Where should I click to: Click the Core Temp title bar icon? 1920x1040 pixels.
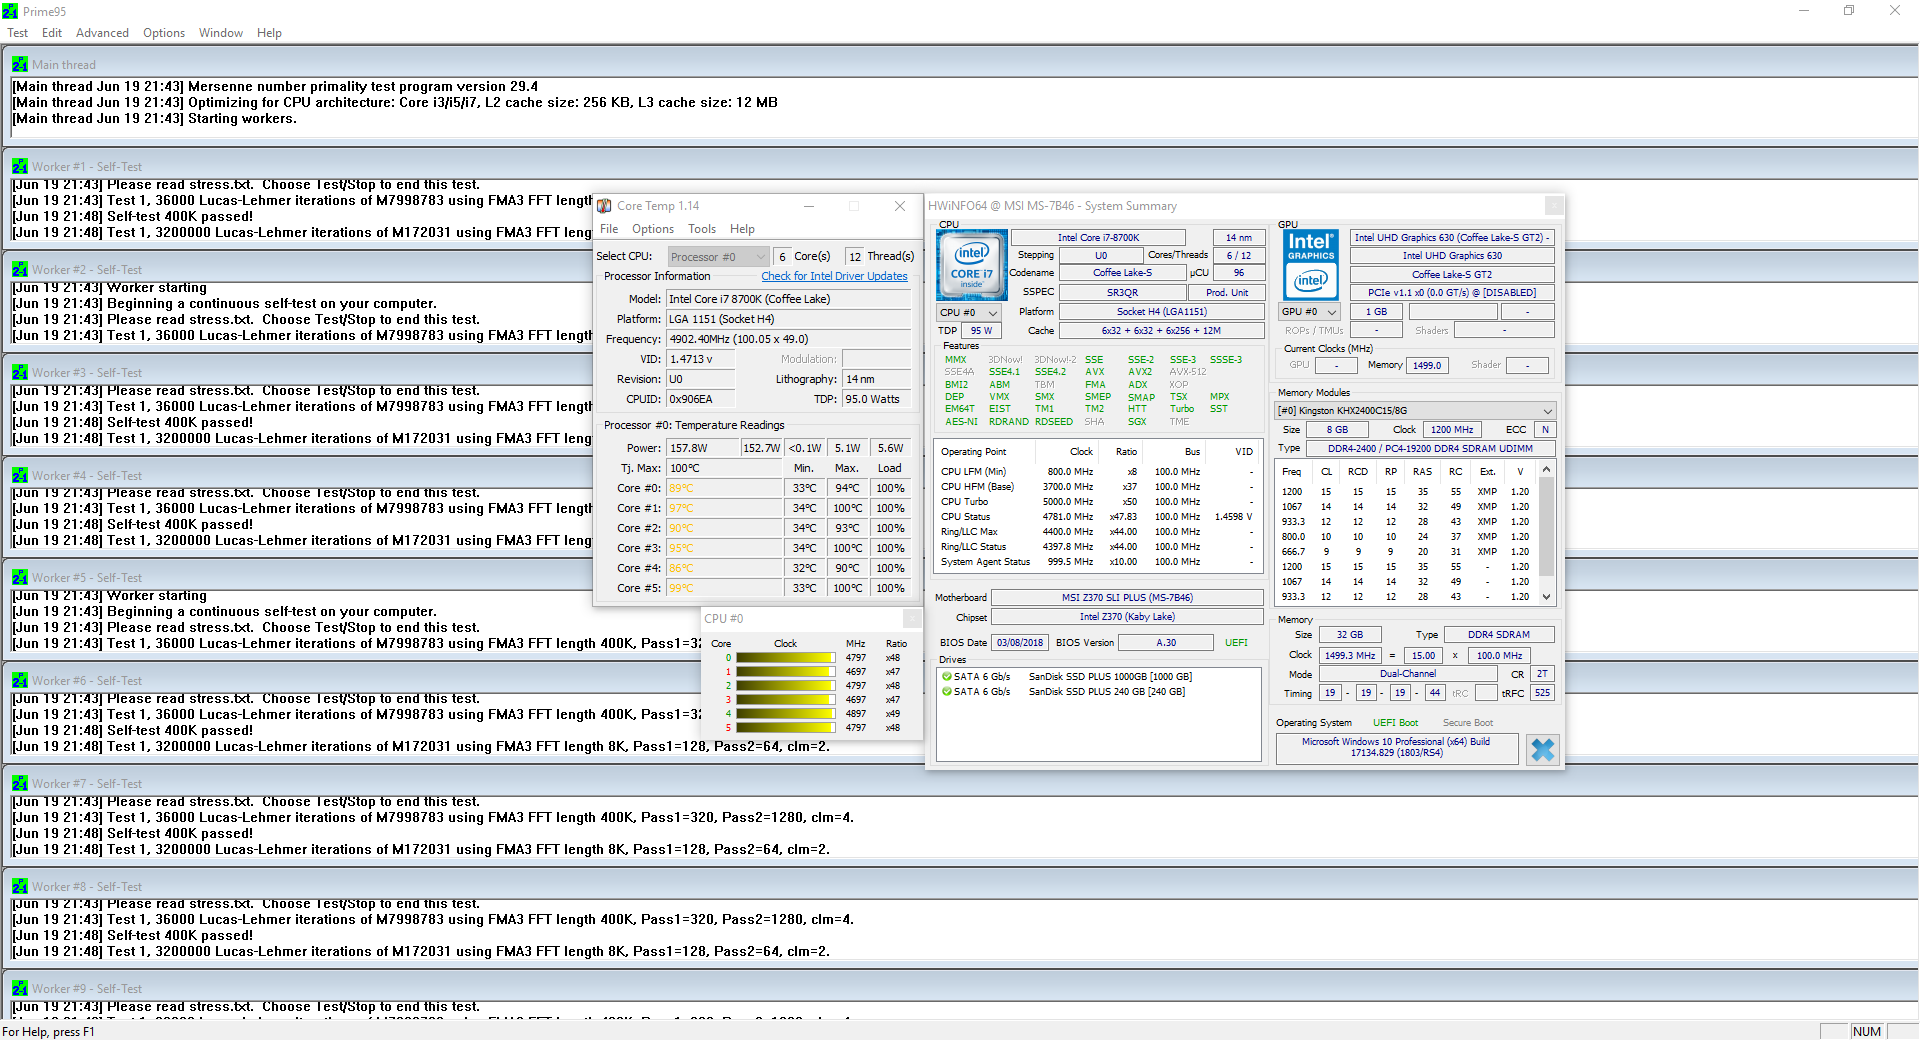click(x=604, y=206)
